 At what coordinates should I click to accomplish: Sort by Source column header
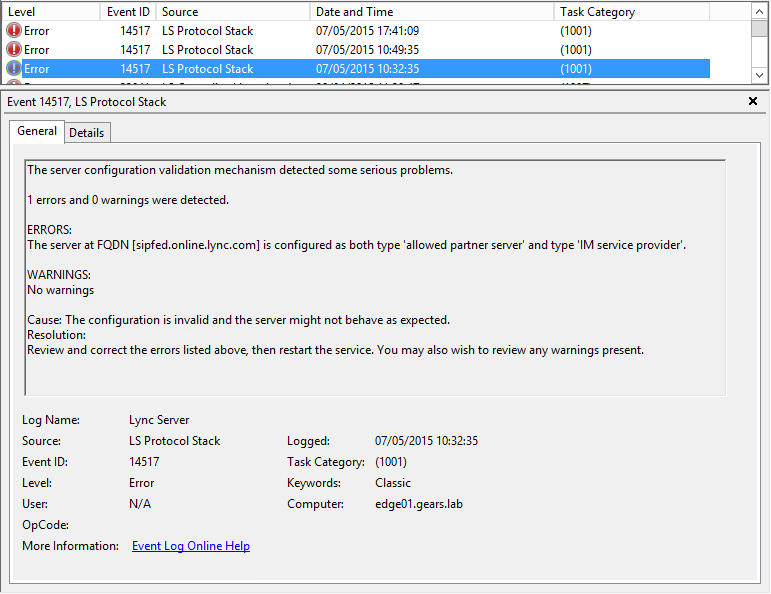click(x=233, y=12)
